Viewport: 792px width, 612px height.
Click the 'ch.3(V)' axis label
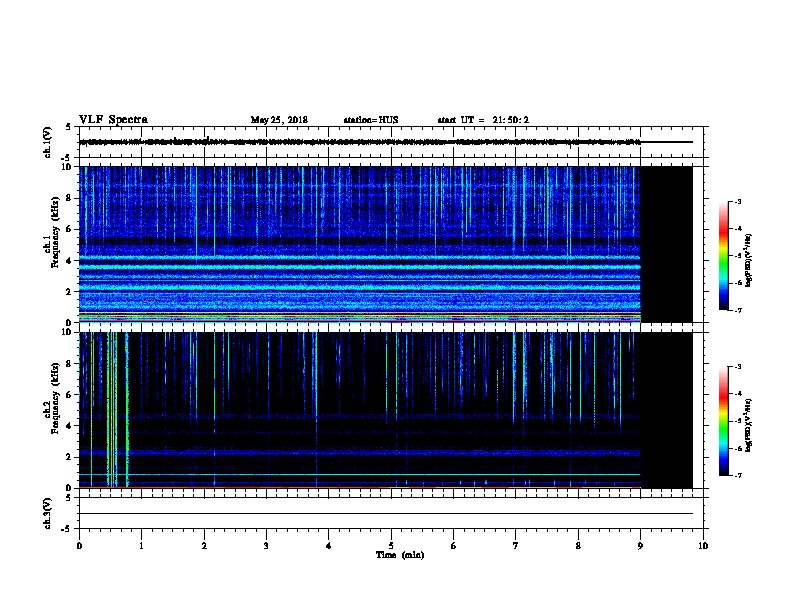pos(48,513)
